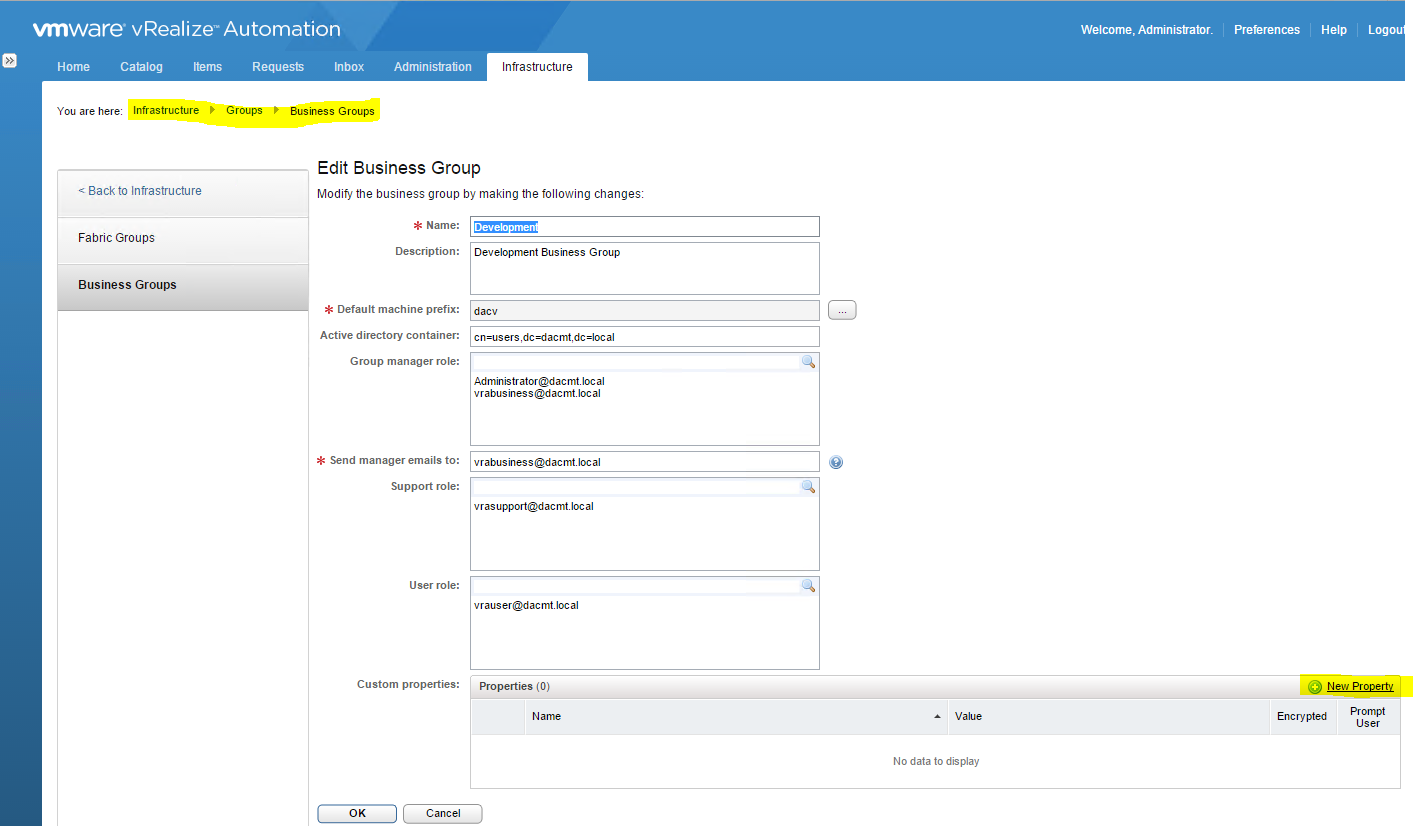Select the Infrastructure tab
The width and height of the screenshot is (1413, 826).
tap(538, 67)
